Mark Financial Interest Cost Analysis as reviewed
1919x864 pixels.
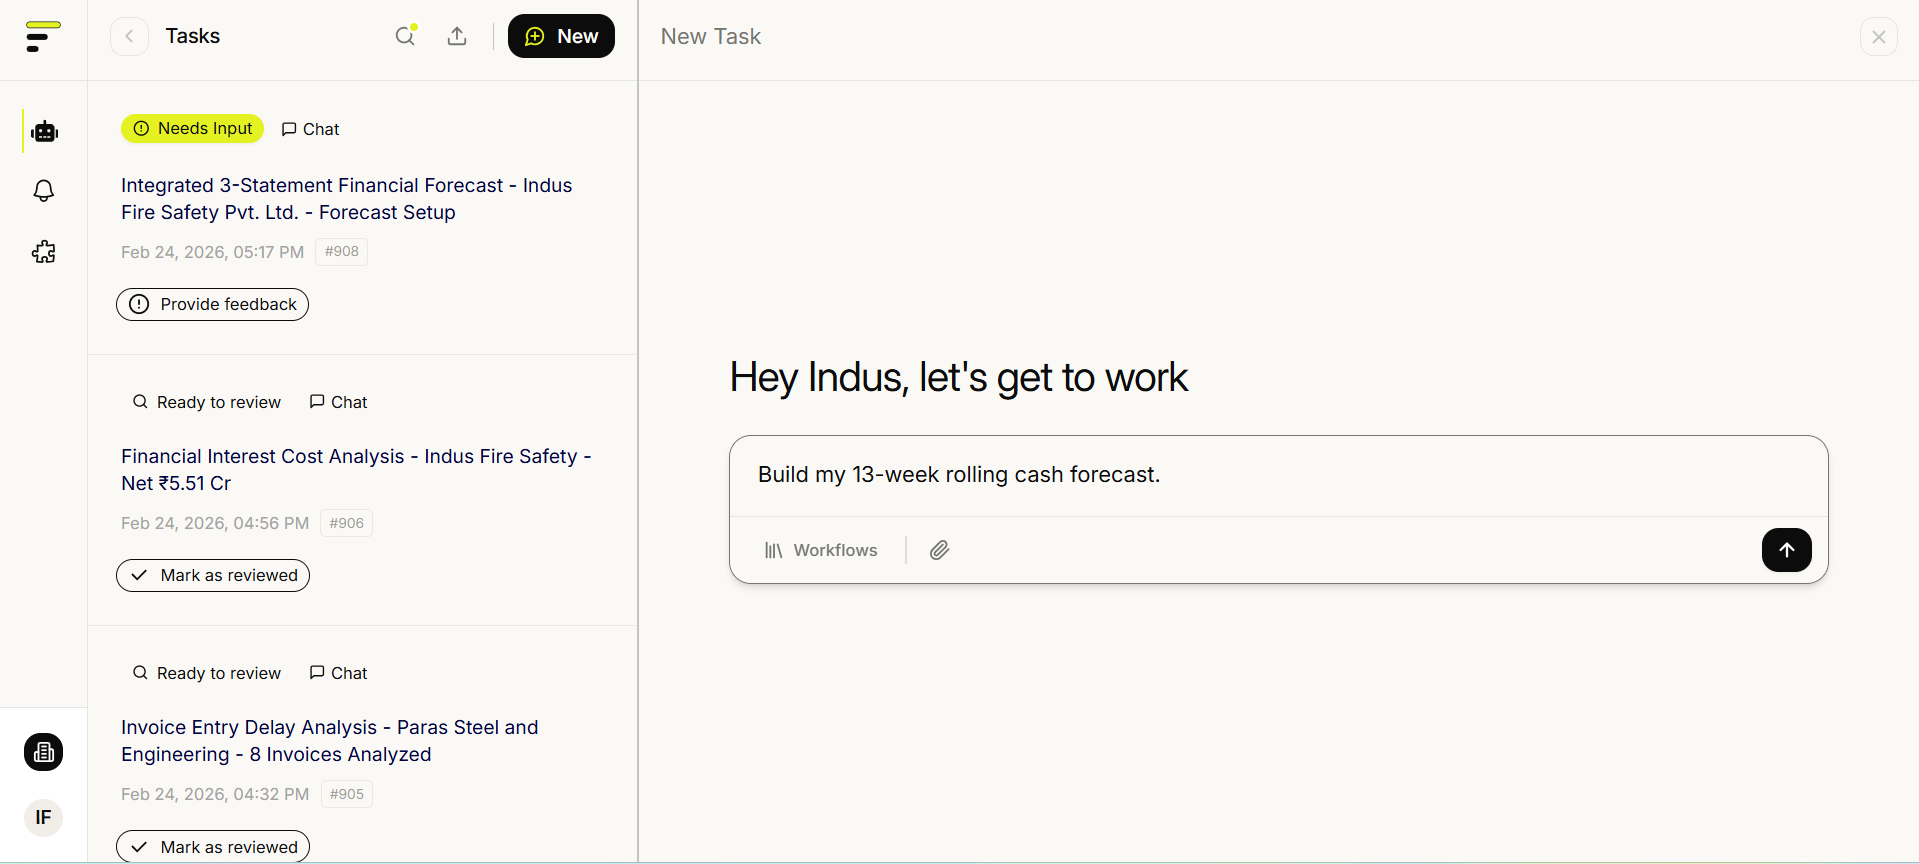(213, 576)
